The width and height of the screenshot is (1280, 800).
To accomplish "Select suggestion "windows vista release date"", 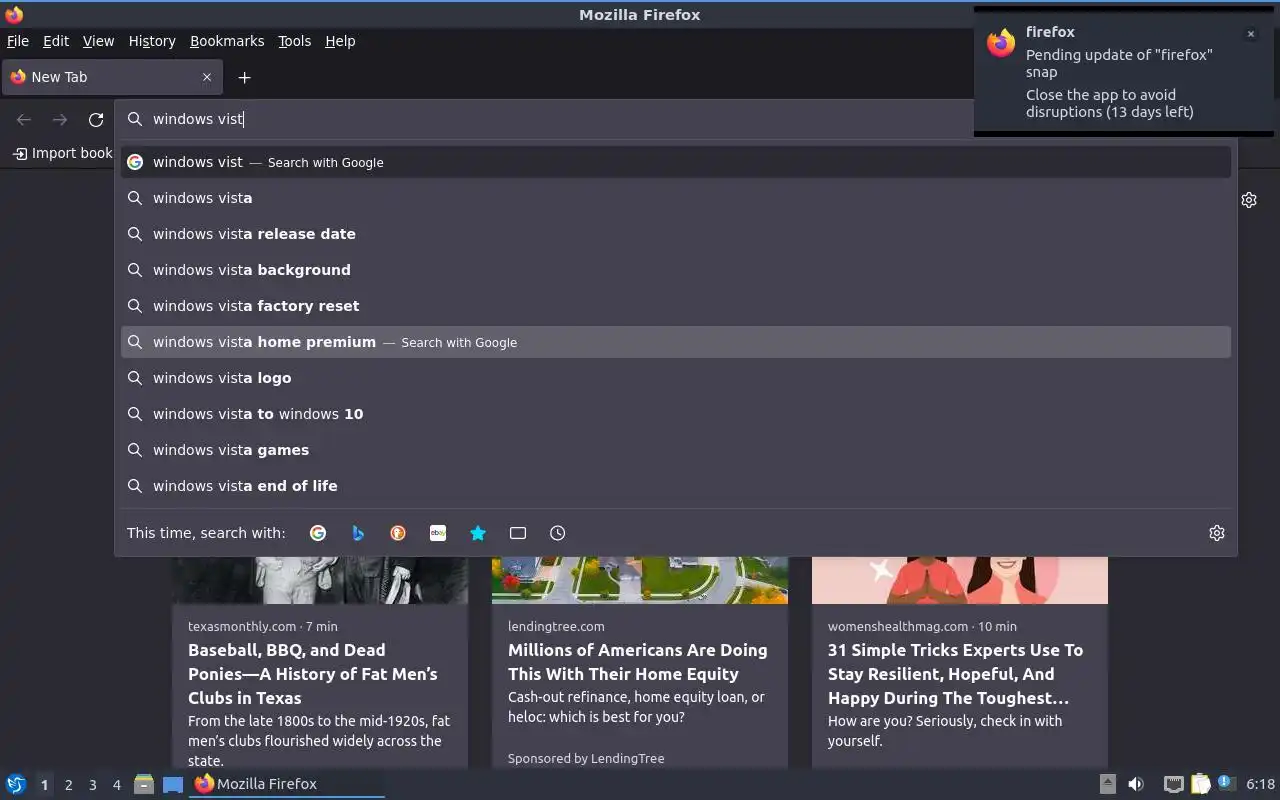I will pyautogui.click(x=676, y=234).
